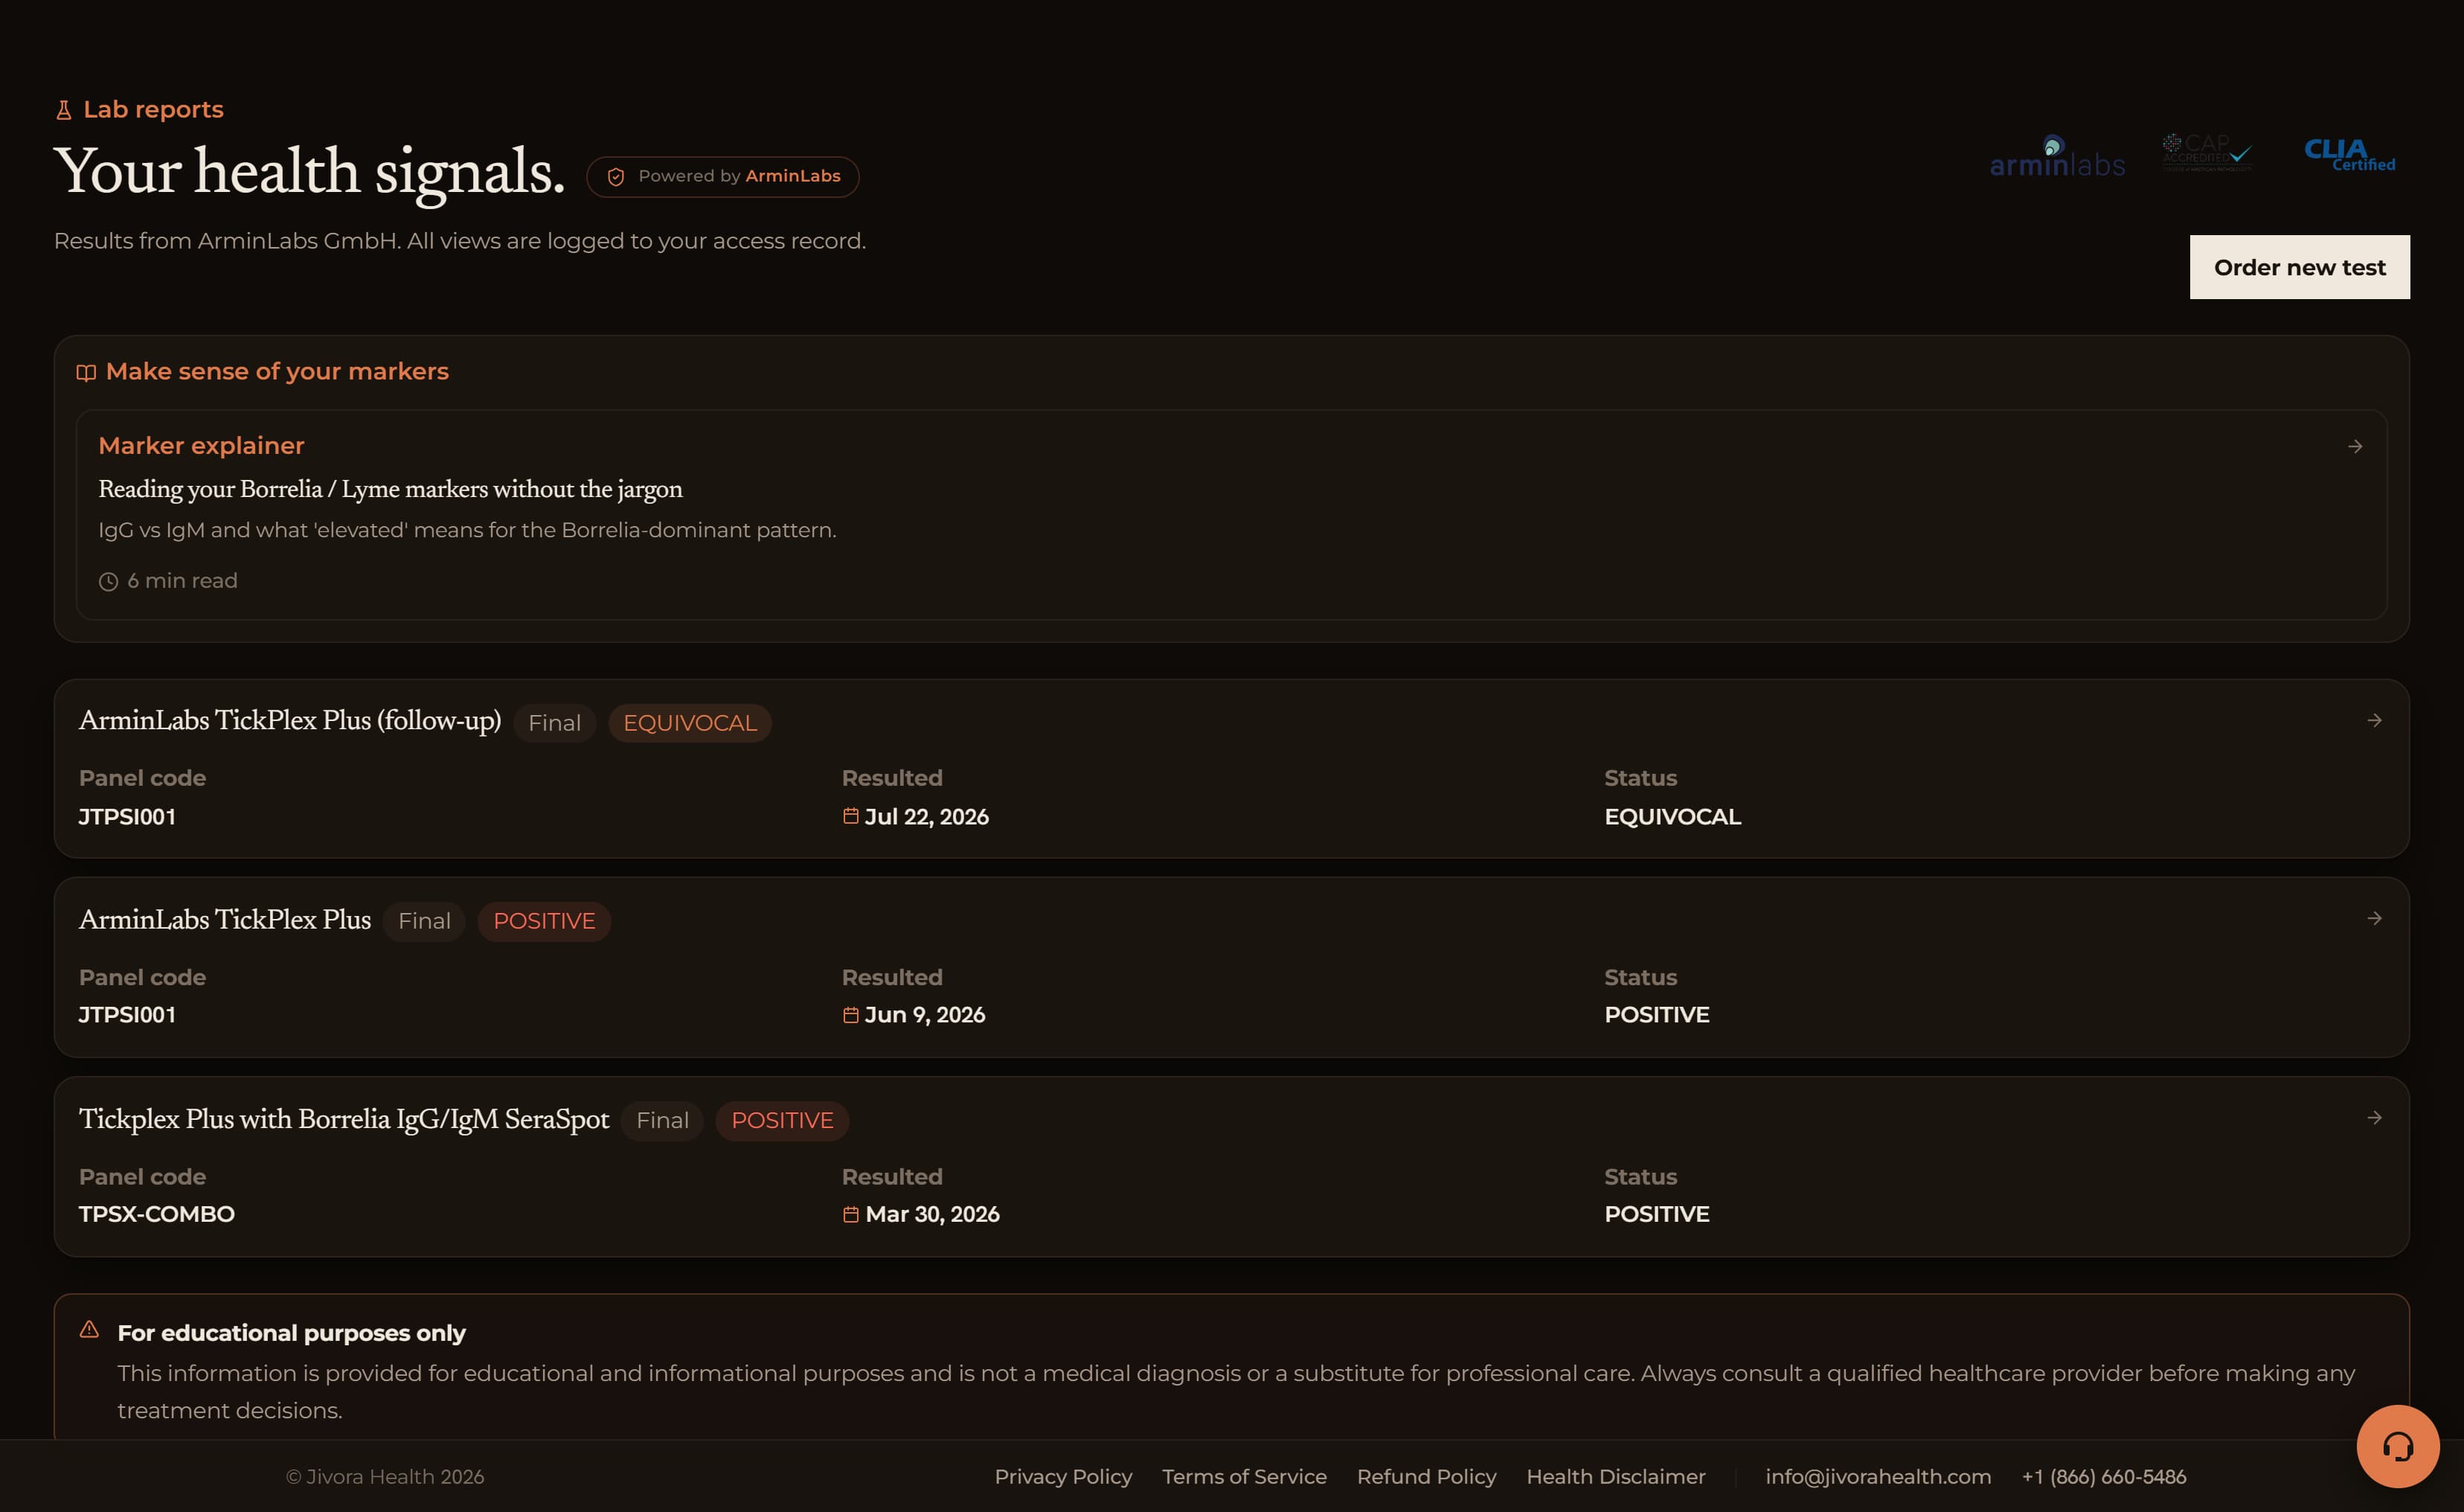This screenshot has width=2464, height=1512.
Task: Click the Lab reports breadcrumb label
Action: click(153, 109)
